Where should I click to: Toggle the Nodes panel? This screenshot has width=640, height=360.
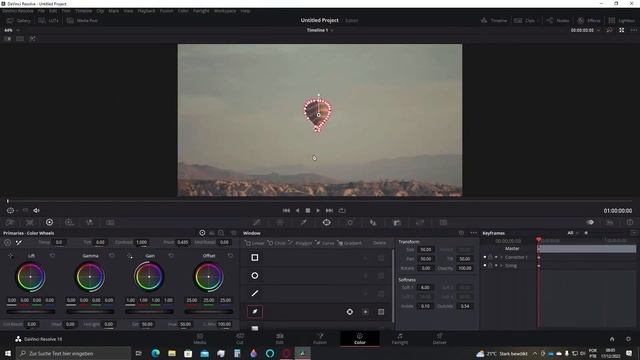tap(558, 20)
